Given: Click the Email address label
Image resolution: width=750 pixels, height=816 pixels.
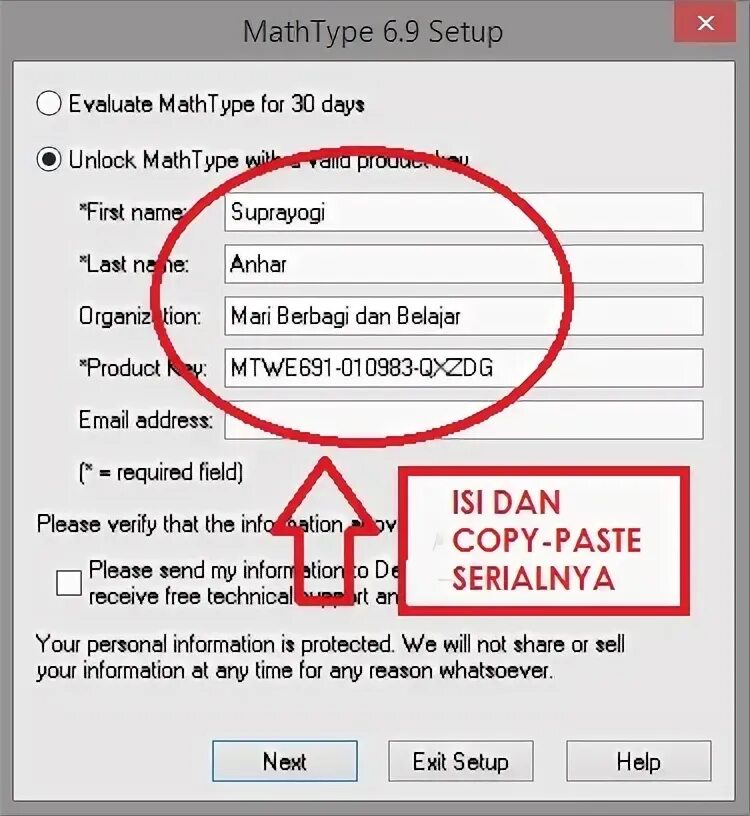Looking at the screenshot, I should pos(146,419).
